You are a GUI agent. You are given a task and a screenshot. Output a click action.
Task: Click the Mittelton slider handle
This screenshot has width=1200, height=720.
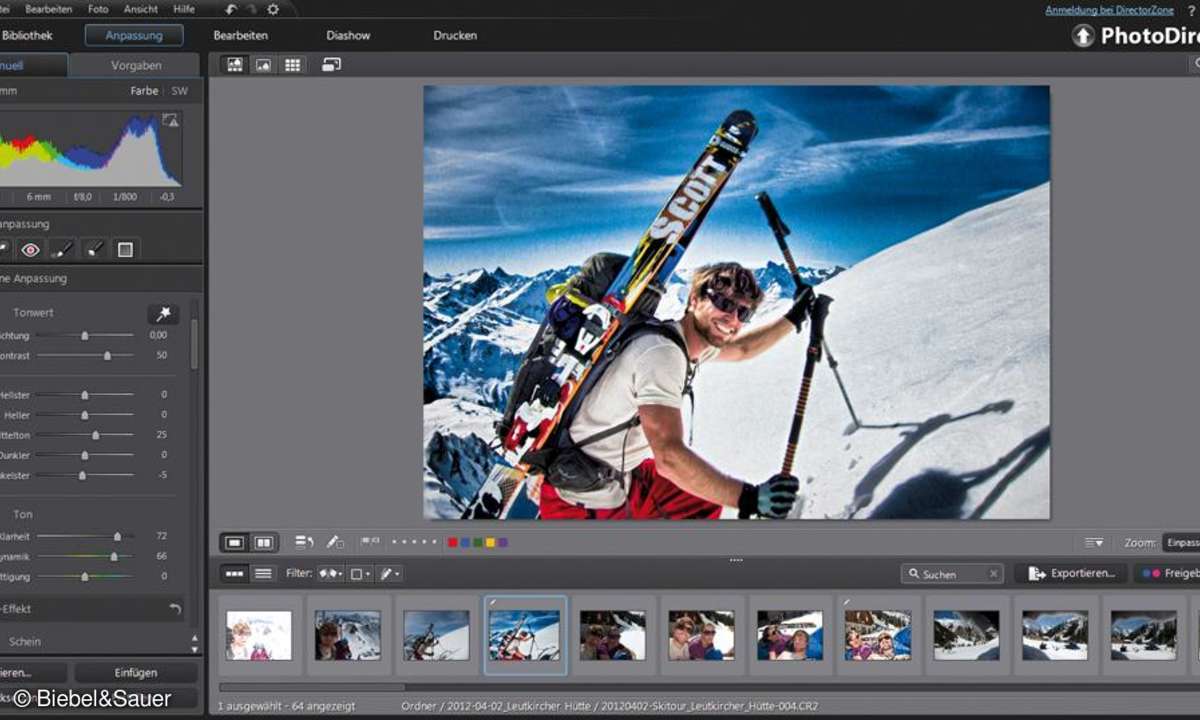coord(96,435)
